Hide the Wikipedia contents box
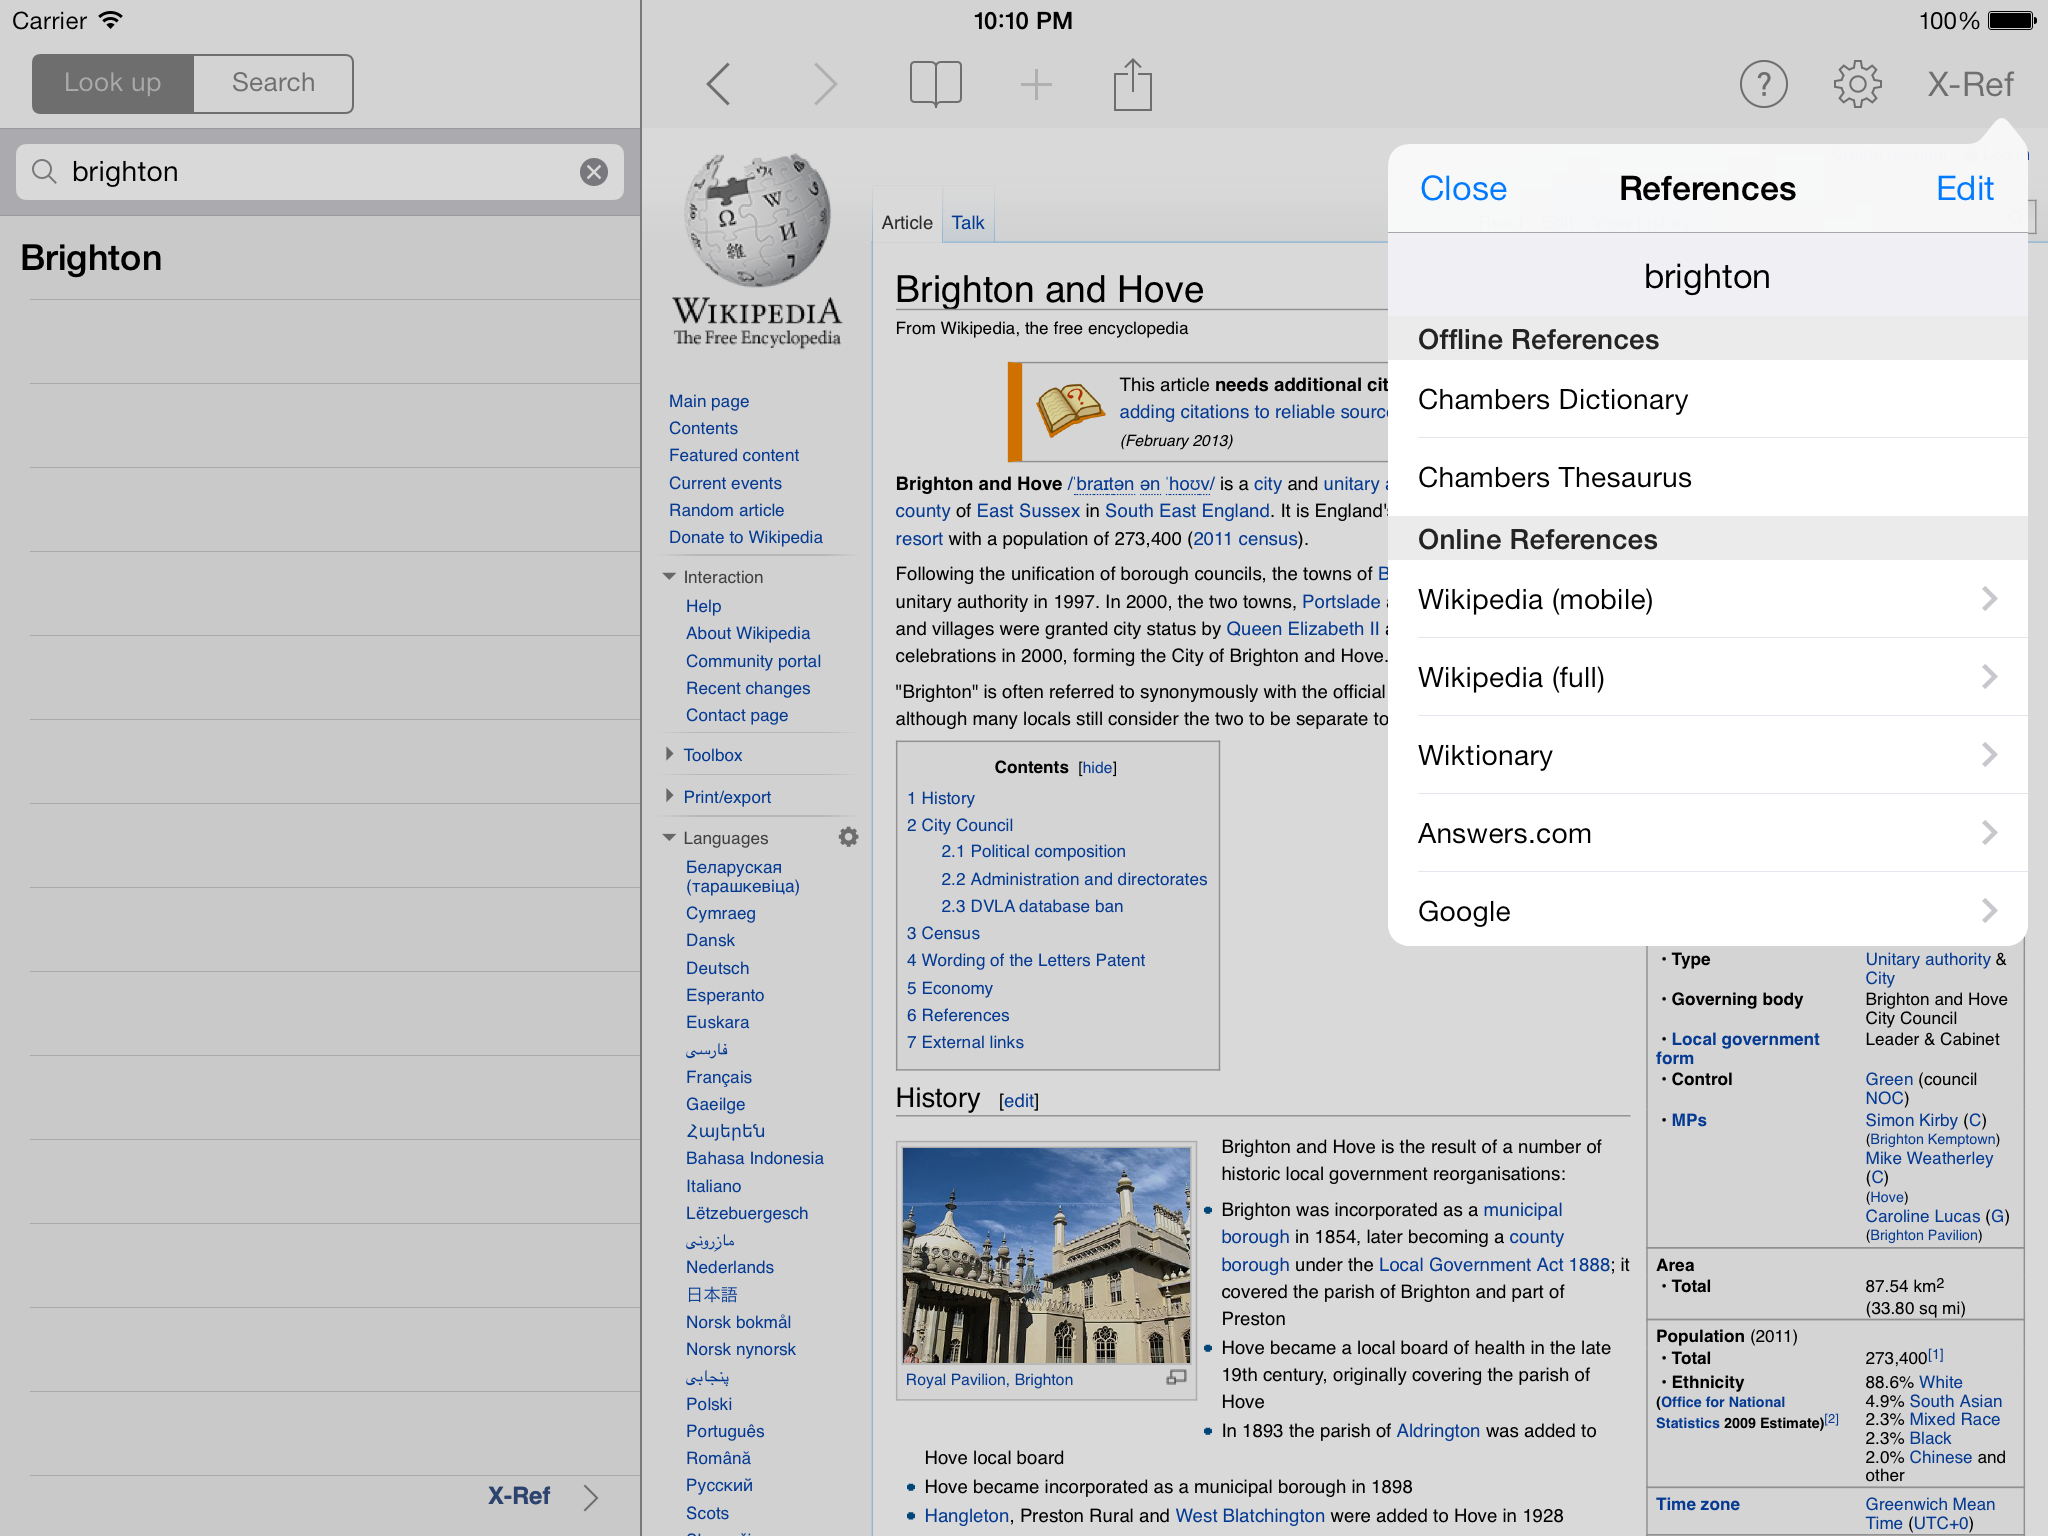 click(x=1097, y=768)
